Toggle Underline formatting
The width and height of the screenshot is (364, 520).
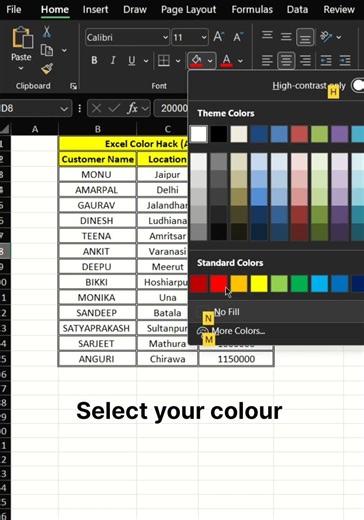coord(132,60)
